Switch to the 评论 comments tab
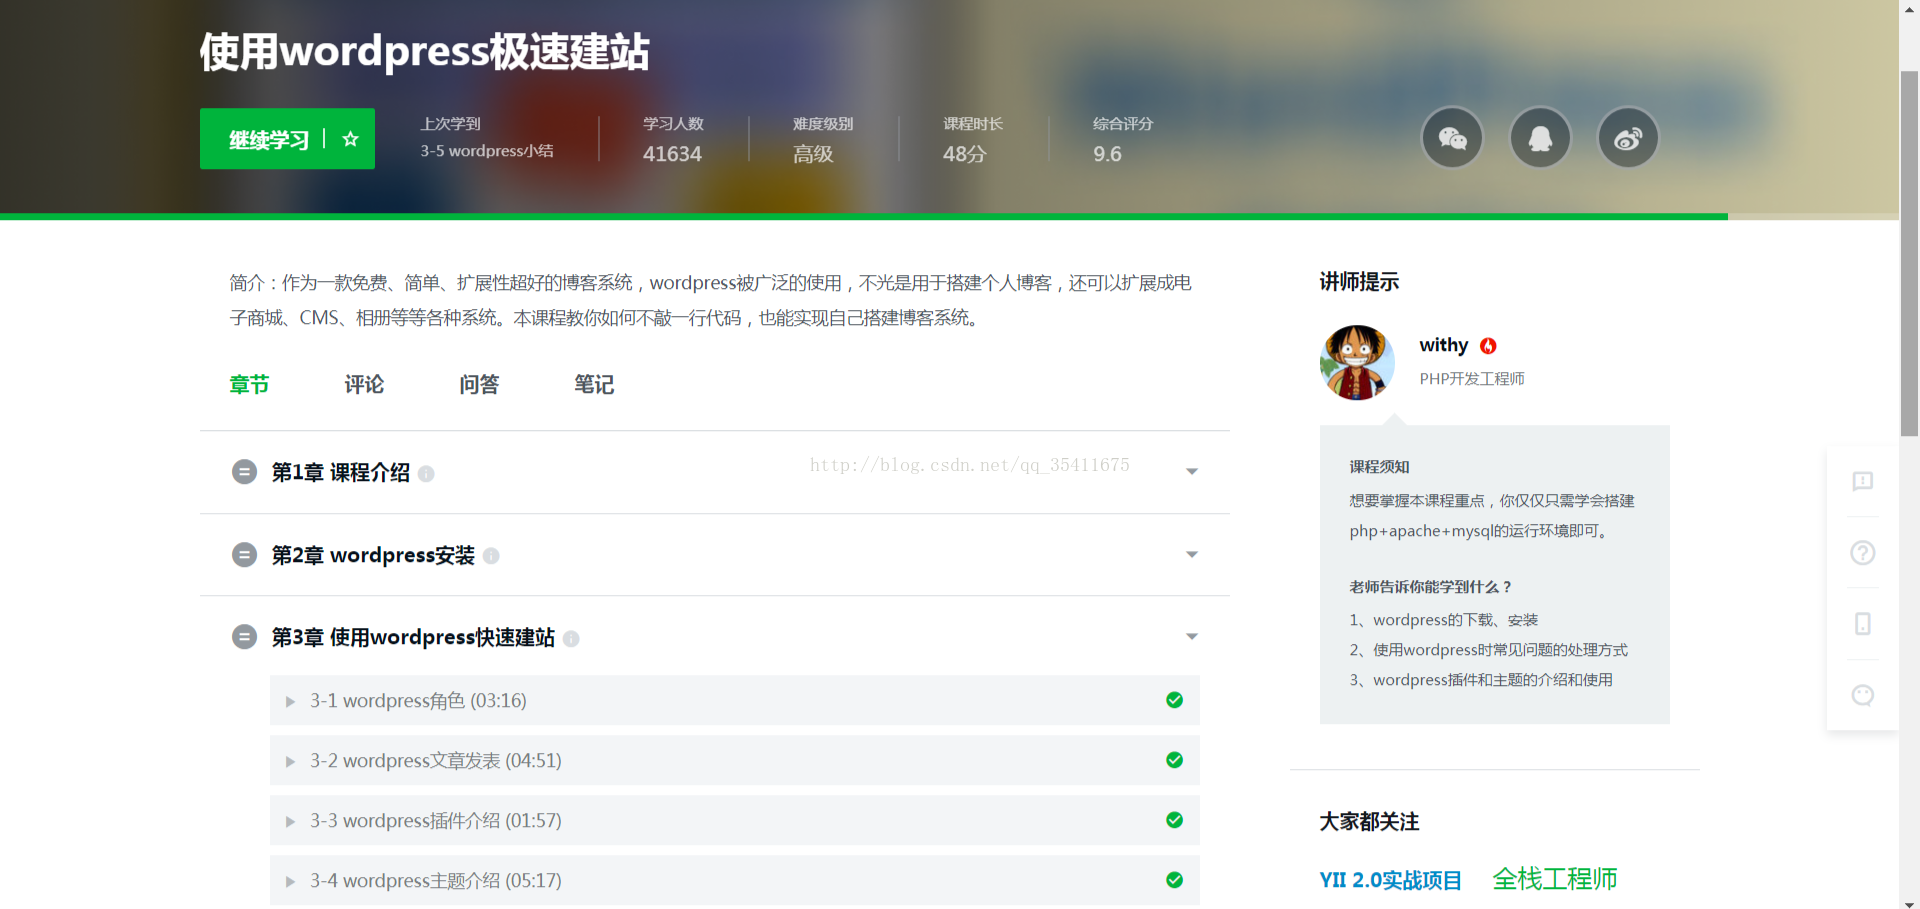1920x909 pixels. 364,385
